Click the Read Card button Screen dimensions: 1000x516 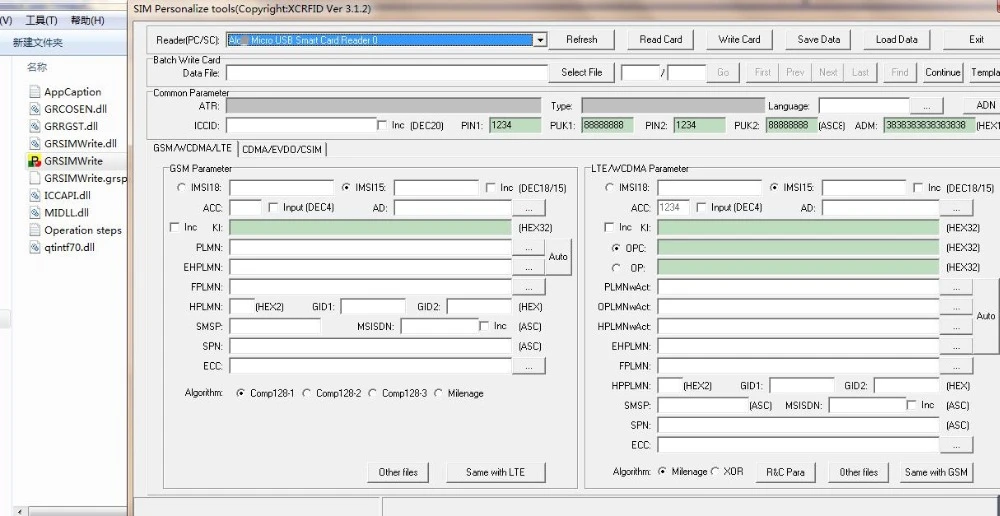coord(661,40)
